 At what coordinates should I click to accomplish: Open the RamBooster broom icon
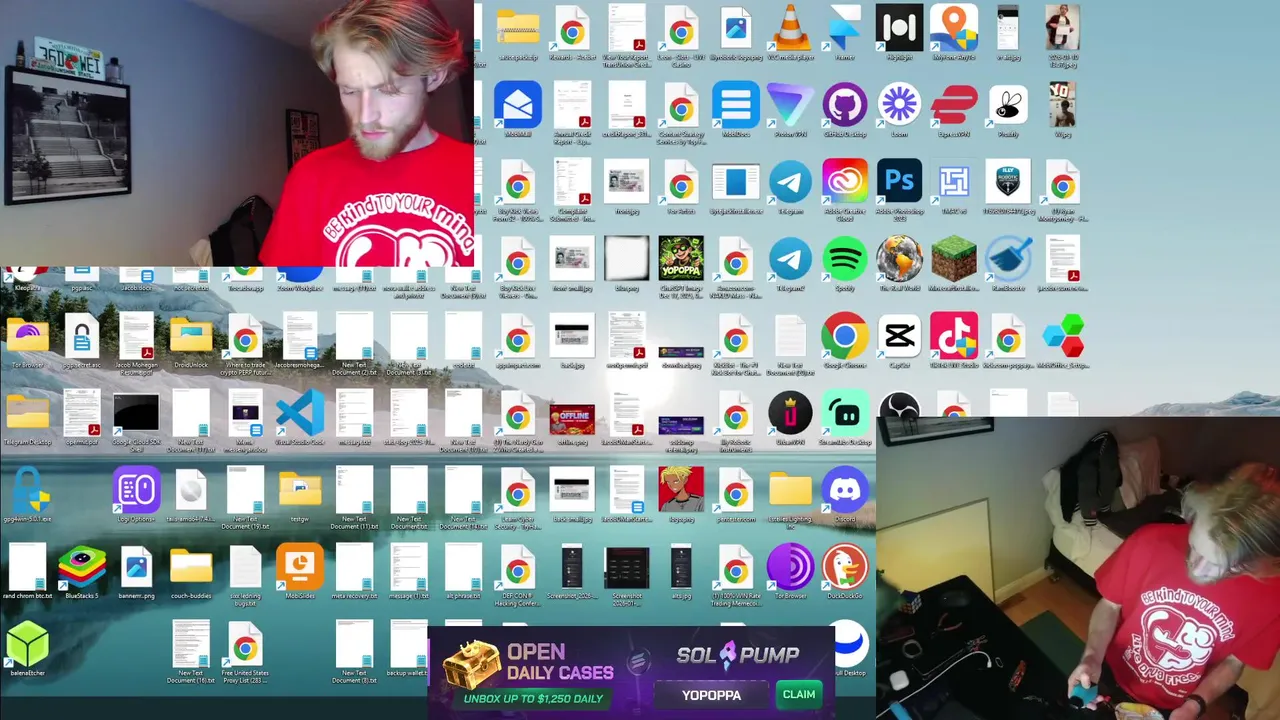click(x=1008, y=260)
